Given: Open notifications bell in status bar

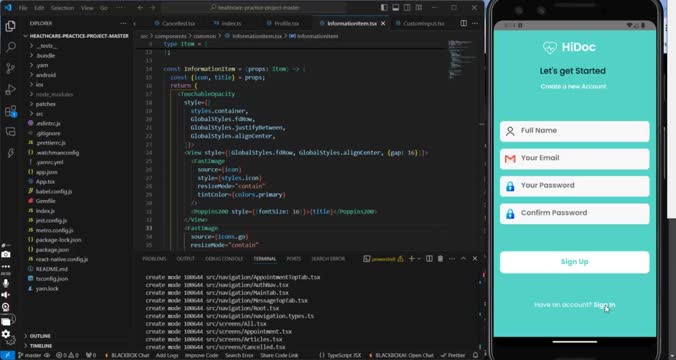Looking at the screenshot, I should pyautogui.click(x=475, y=356).
